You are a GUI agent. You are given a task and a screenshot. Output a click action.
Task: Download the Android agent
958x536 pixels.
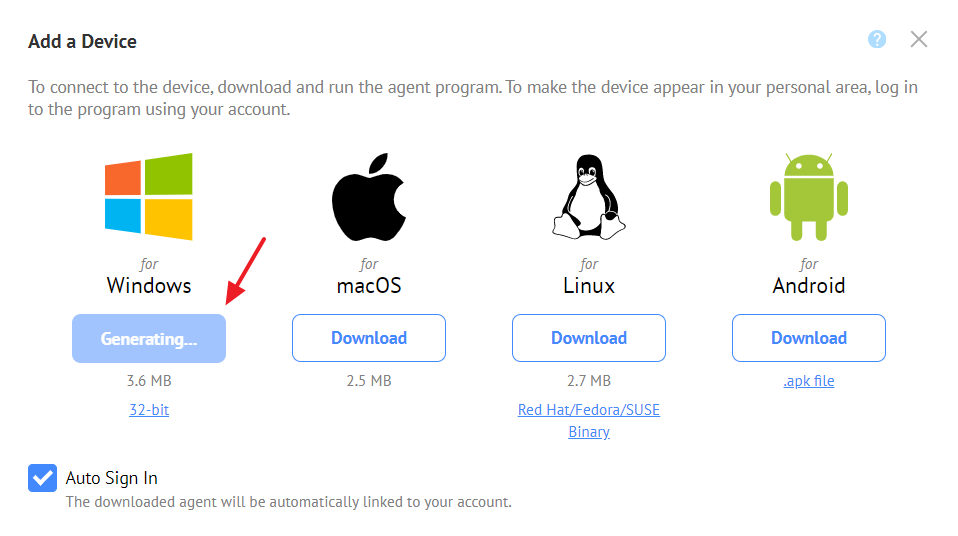809,338
